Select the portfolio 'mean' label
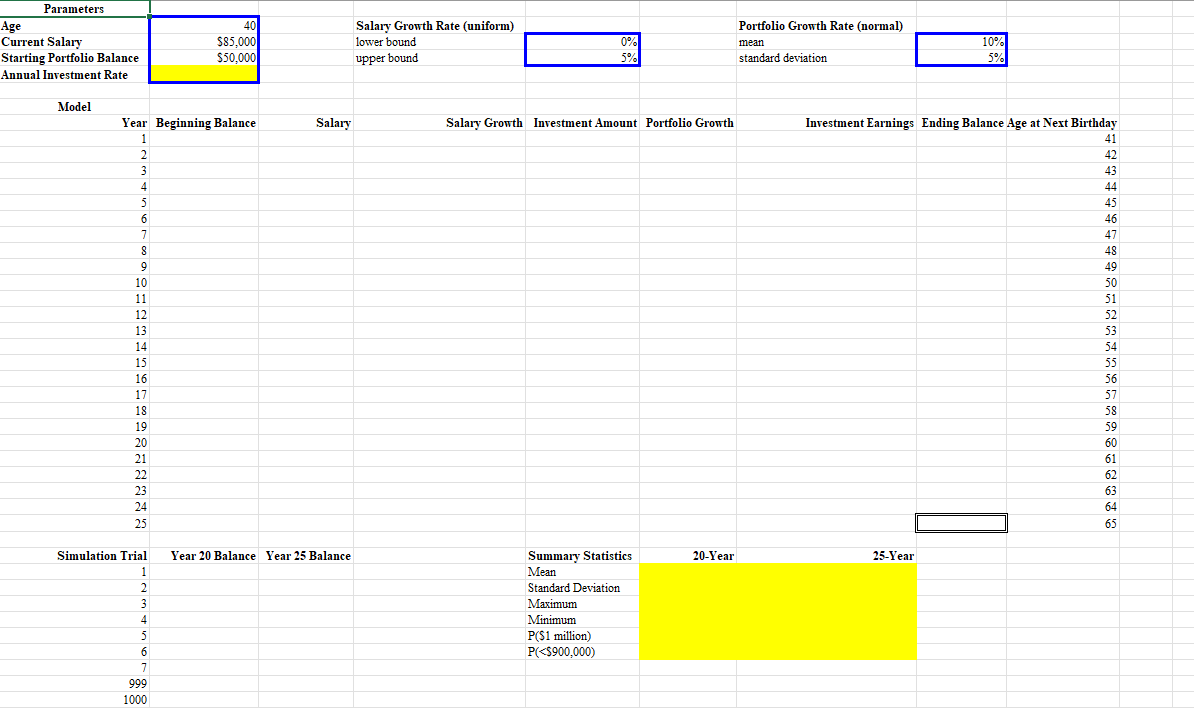Image resolution: width=1194 pixels, height=708 pixels. click(x=752, y=42)
